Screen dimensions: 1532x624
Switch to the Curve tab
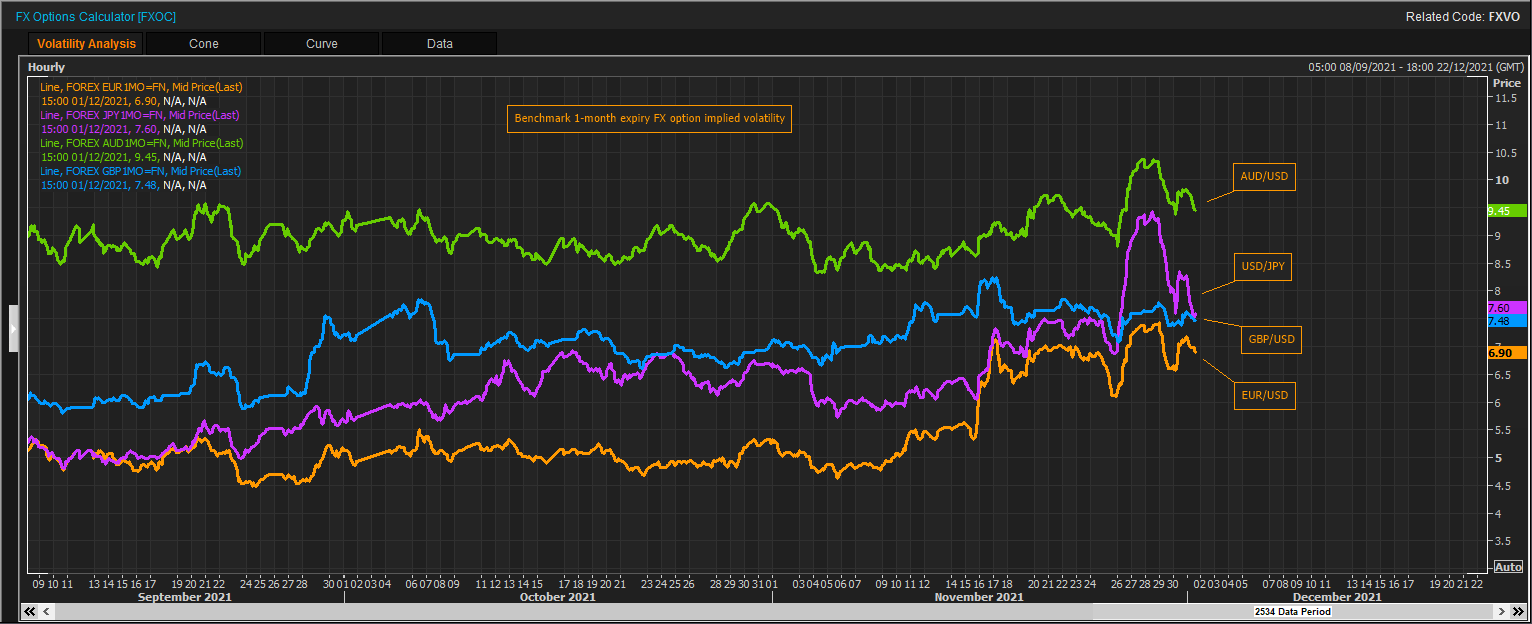click(321, 43)
